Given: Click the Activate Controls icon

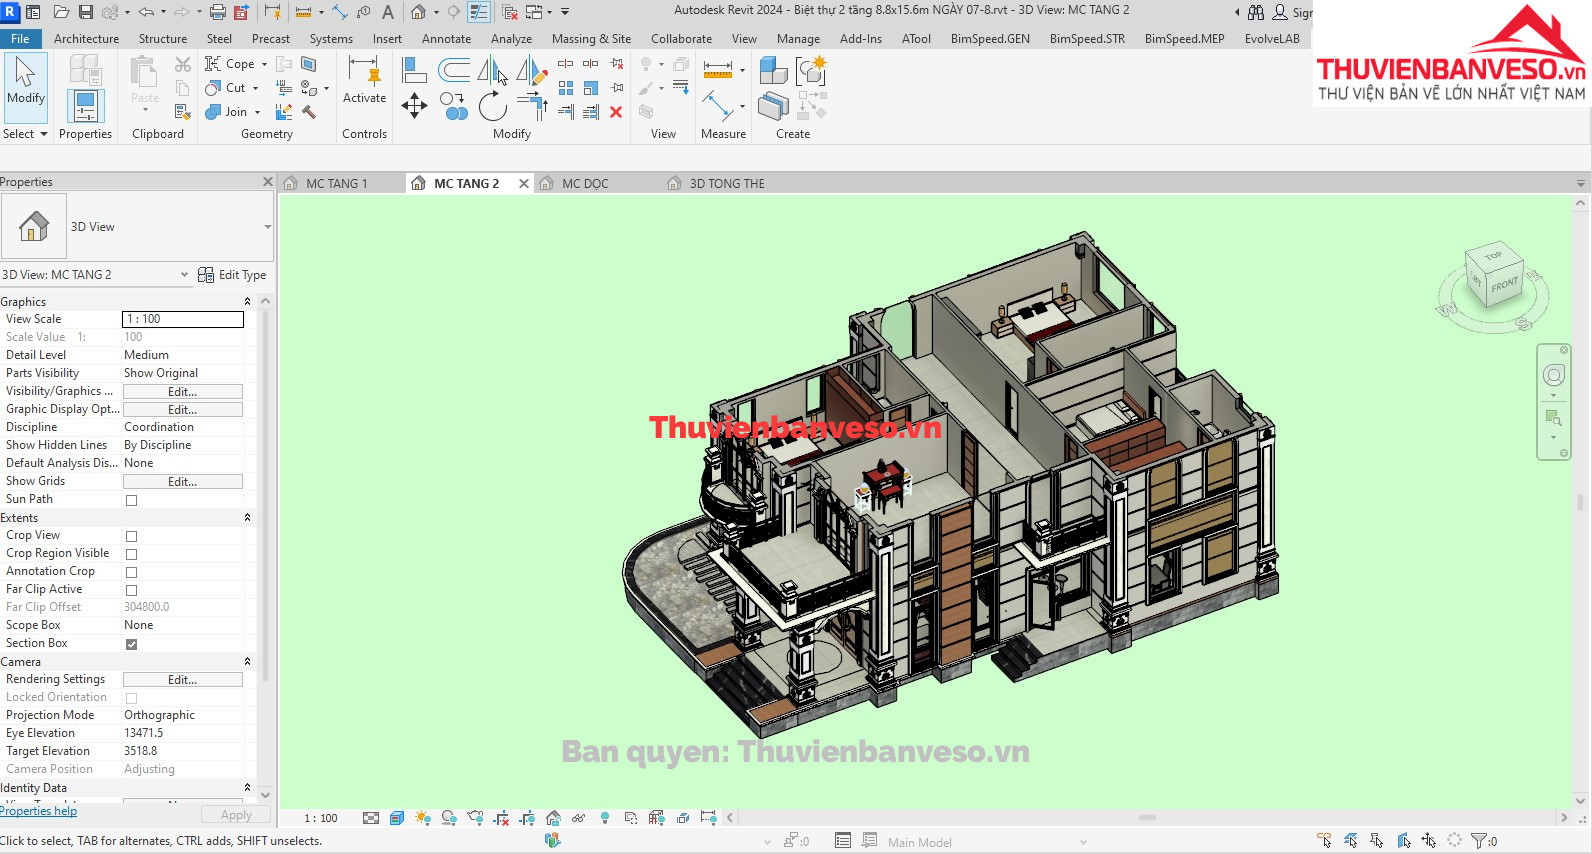Looking at the screenshot, I should (364, 80).
